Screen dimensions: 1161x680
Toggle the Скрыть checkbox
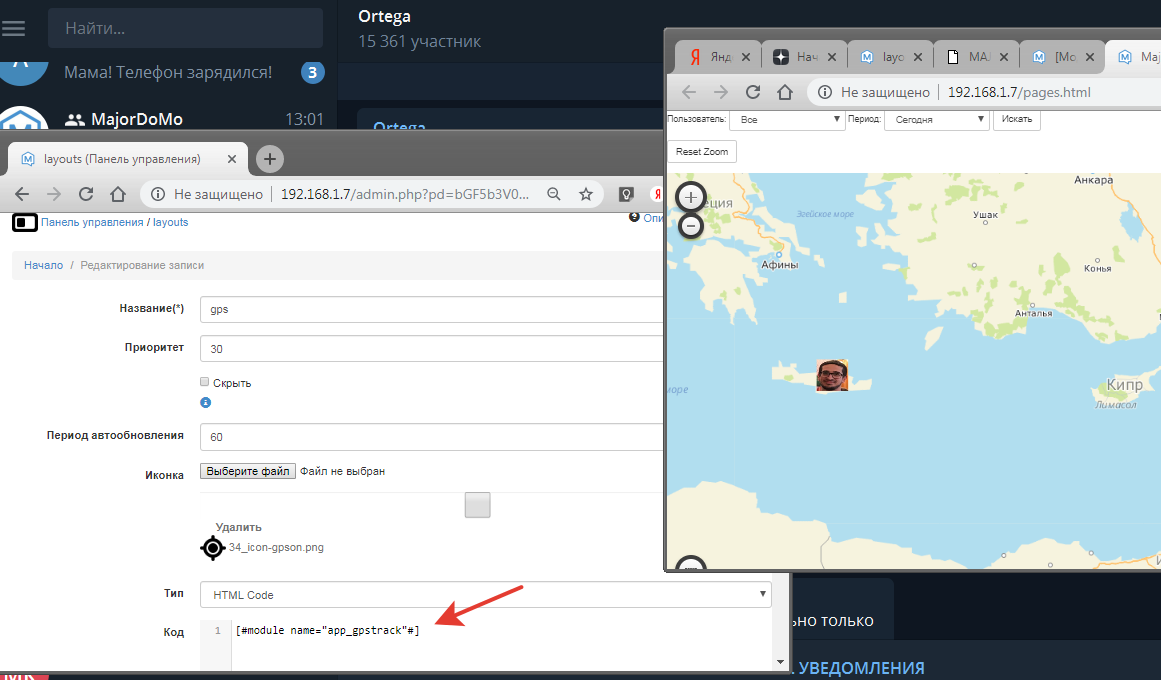(x=205, y=382)
